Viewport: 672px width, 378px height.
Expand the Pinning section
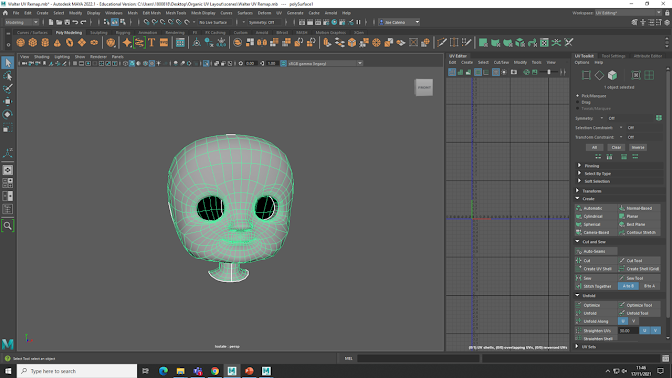[579, 165]
